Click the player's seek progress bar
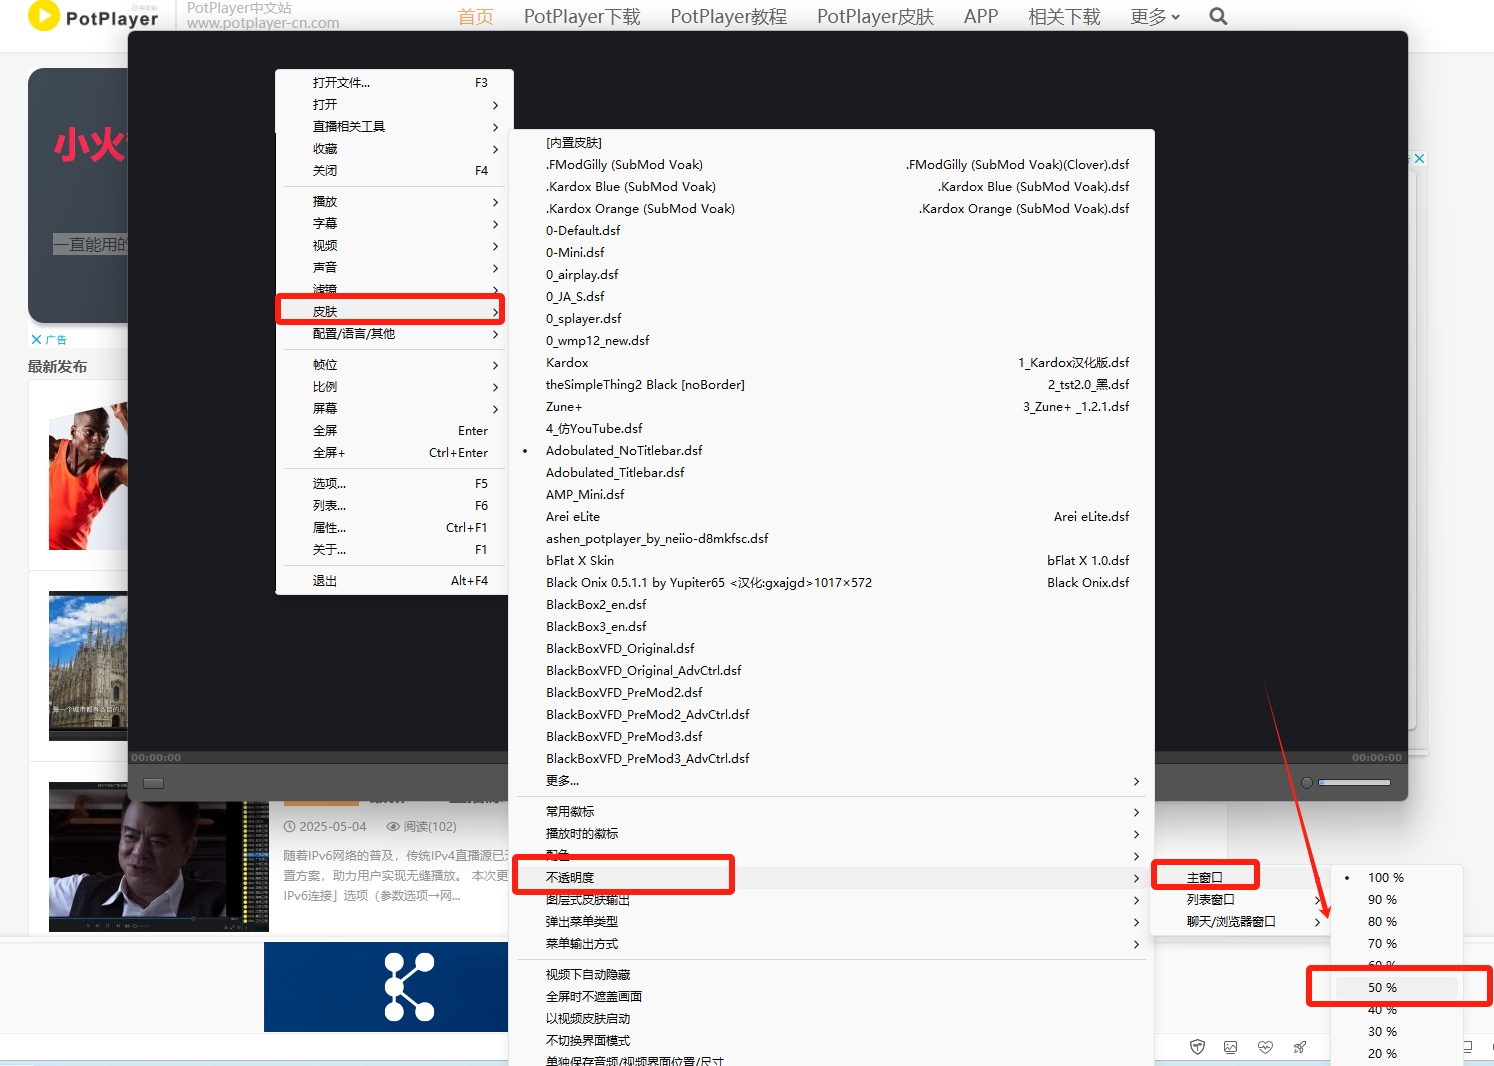This screenshot has width=1494, height=1066. tap(767, 758)
